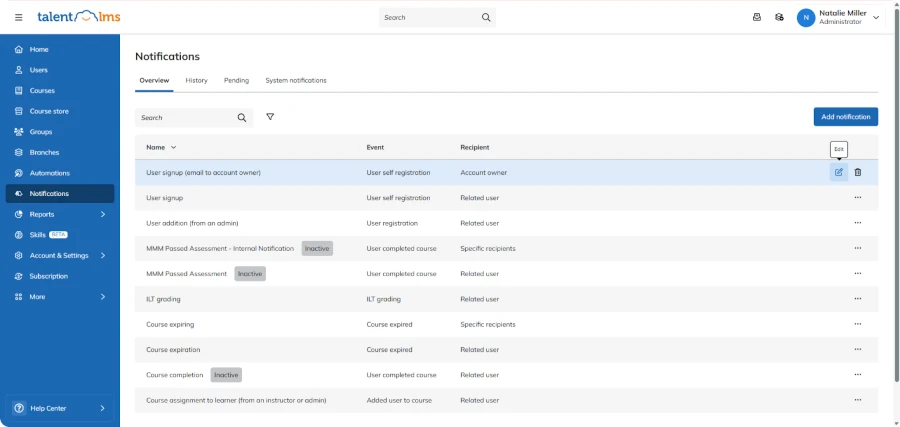
Task: Expand the Help Center chevron
Action: tap(102, 409)
